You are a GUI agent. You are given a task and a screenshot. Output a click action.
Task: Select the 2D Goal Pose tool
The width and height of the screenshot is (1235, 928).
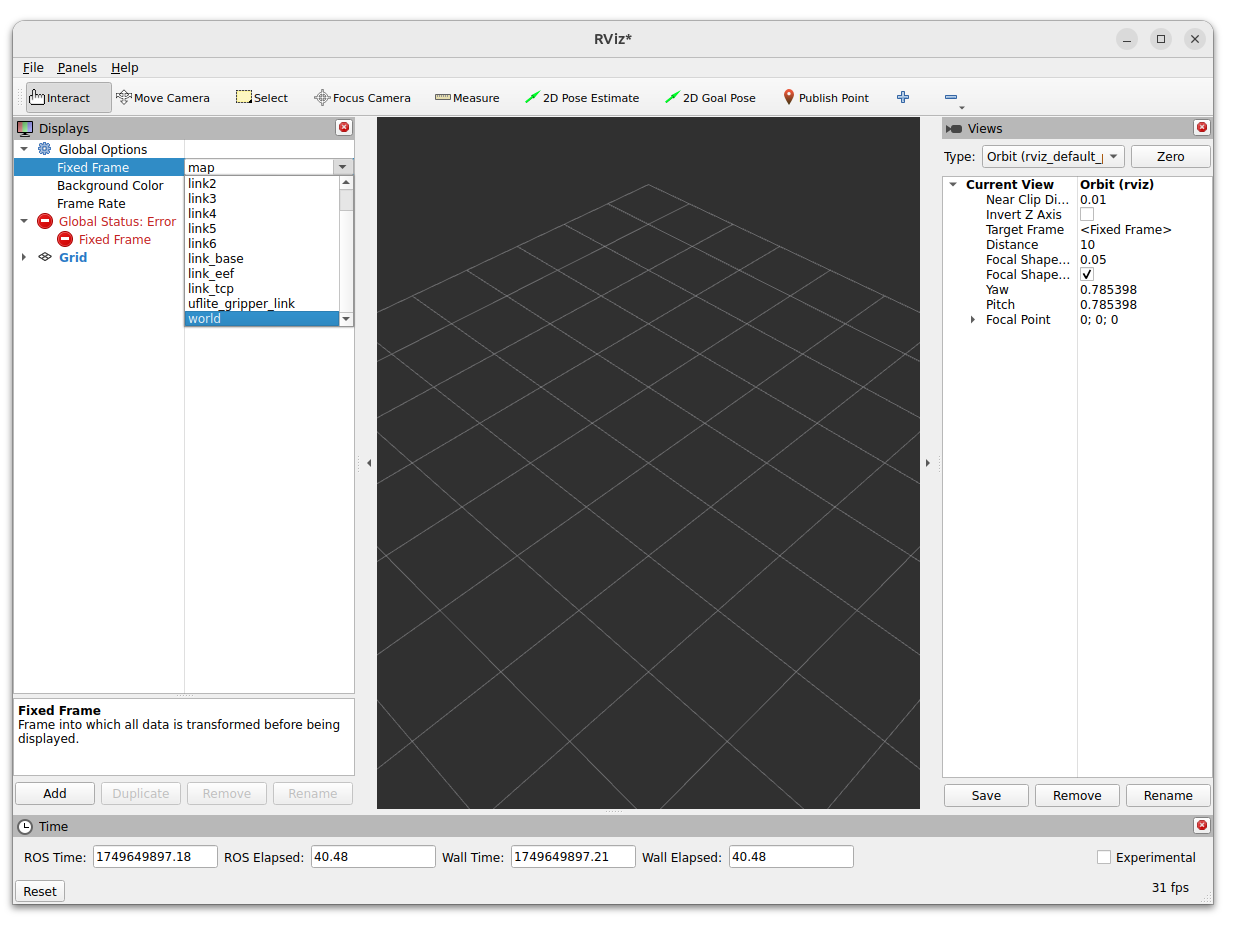pyautogui.click(x=710, y=98)
